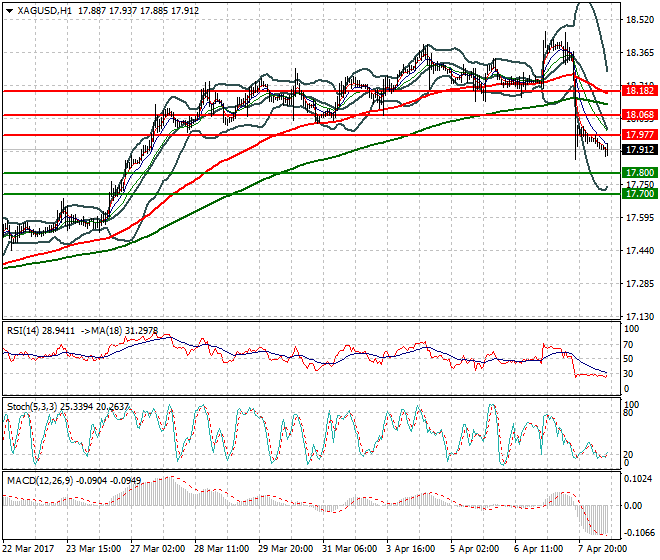Select the 6 Apr 11:00 time label
Screen dimensions: 660x560
[539, 549]
